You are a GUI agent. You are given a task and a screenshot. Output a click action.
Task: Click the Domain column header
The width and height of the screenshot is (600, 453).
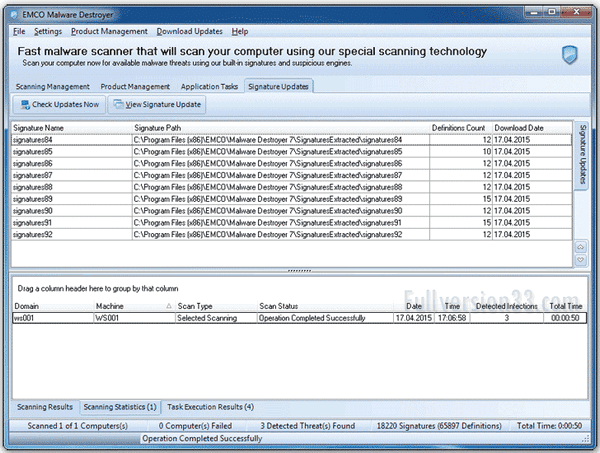click(54, 306)
